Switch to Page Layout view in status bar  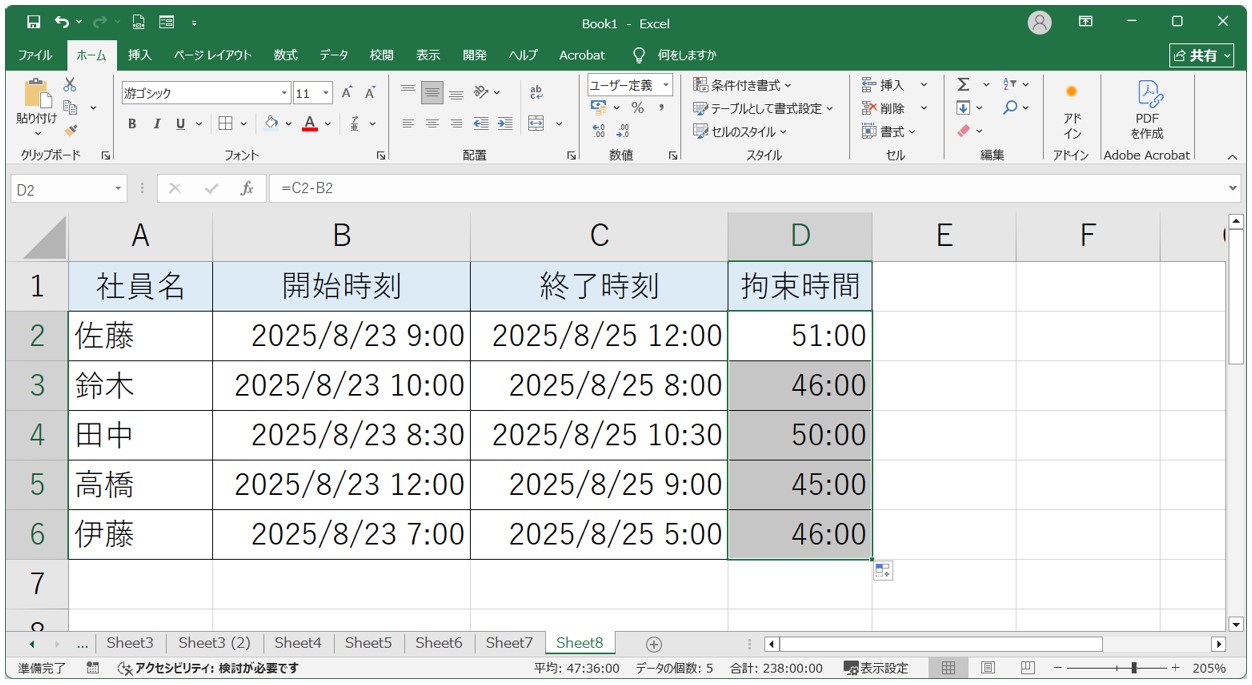point(987,668)
